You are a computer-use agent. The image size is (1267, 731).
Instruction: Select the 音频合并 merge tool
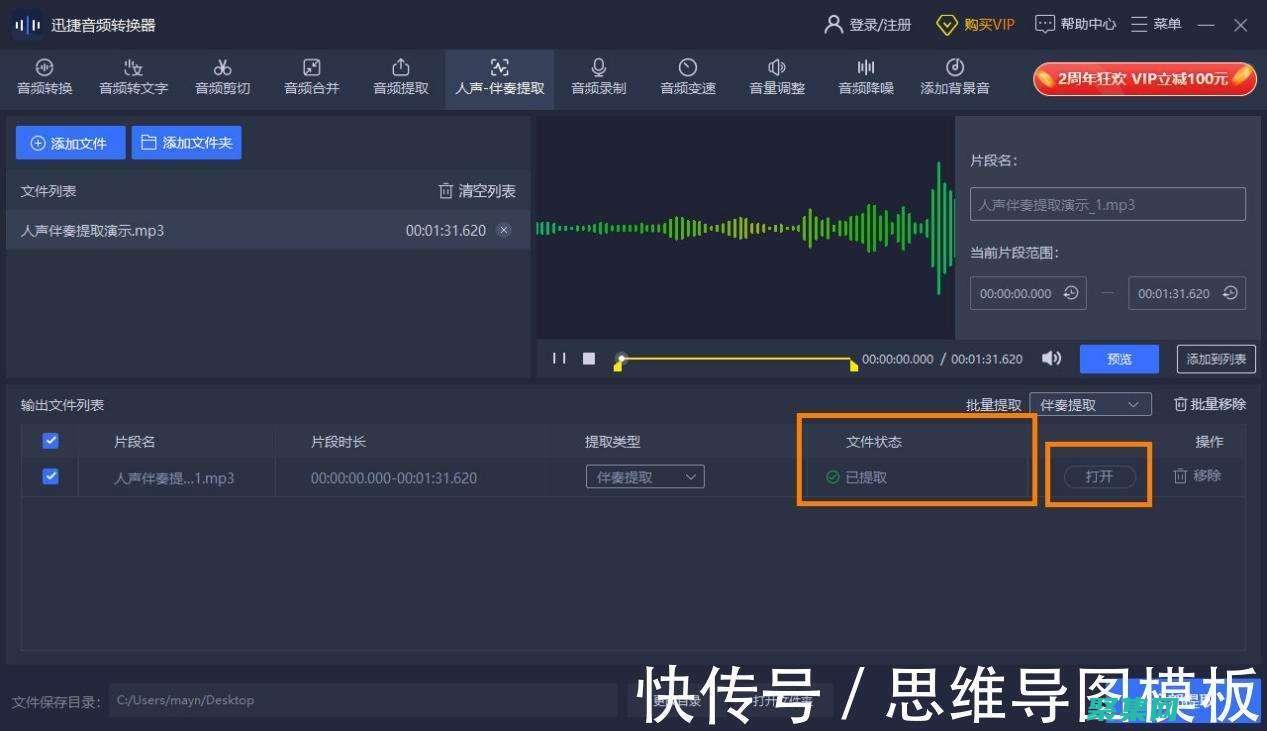(x=310, y=78)
